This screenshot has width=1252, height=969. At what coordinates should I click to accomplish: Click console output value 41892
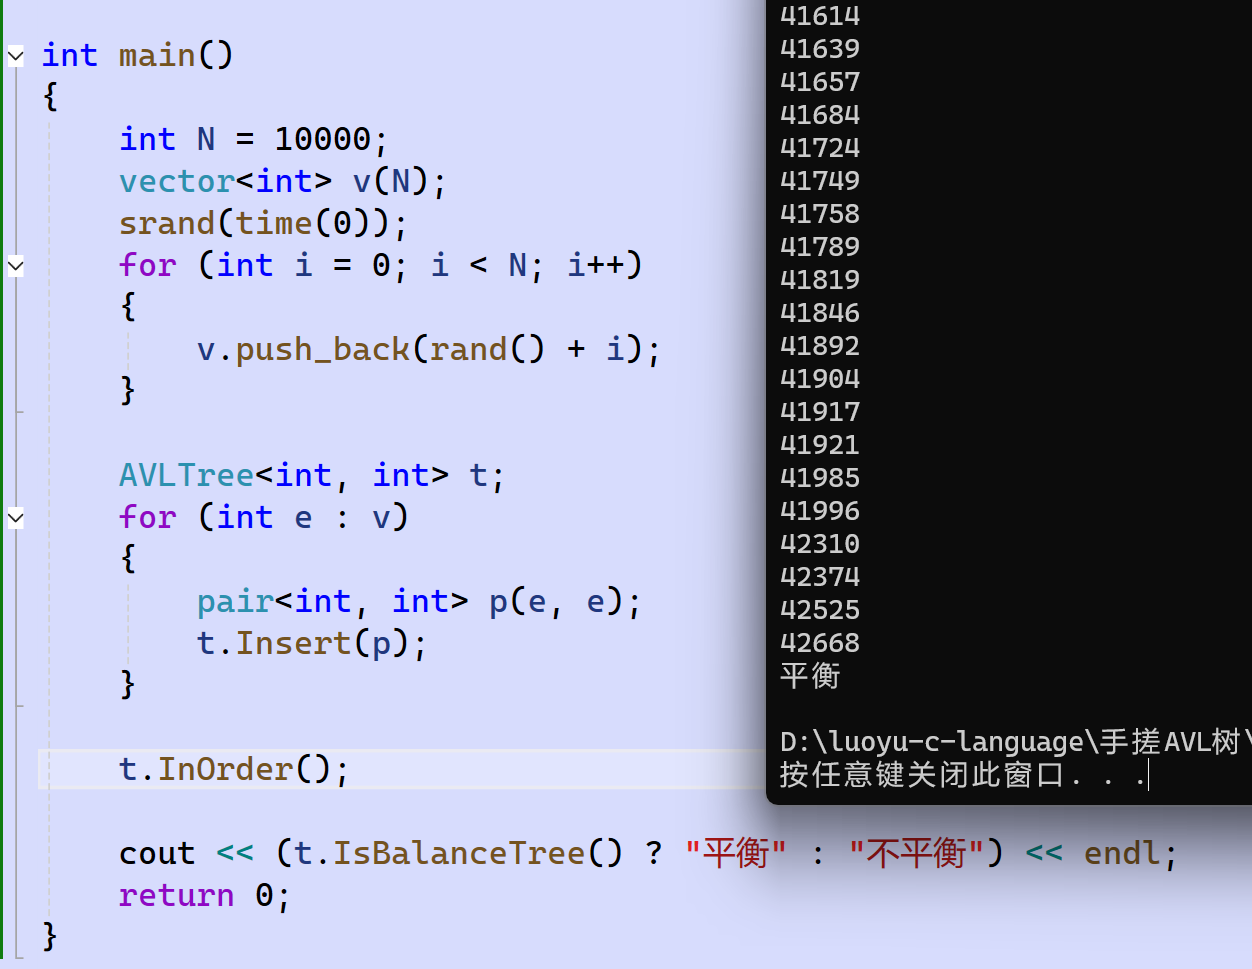(820, 346)
